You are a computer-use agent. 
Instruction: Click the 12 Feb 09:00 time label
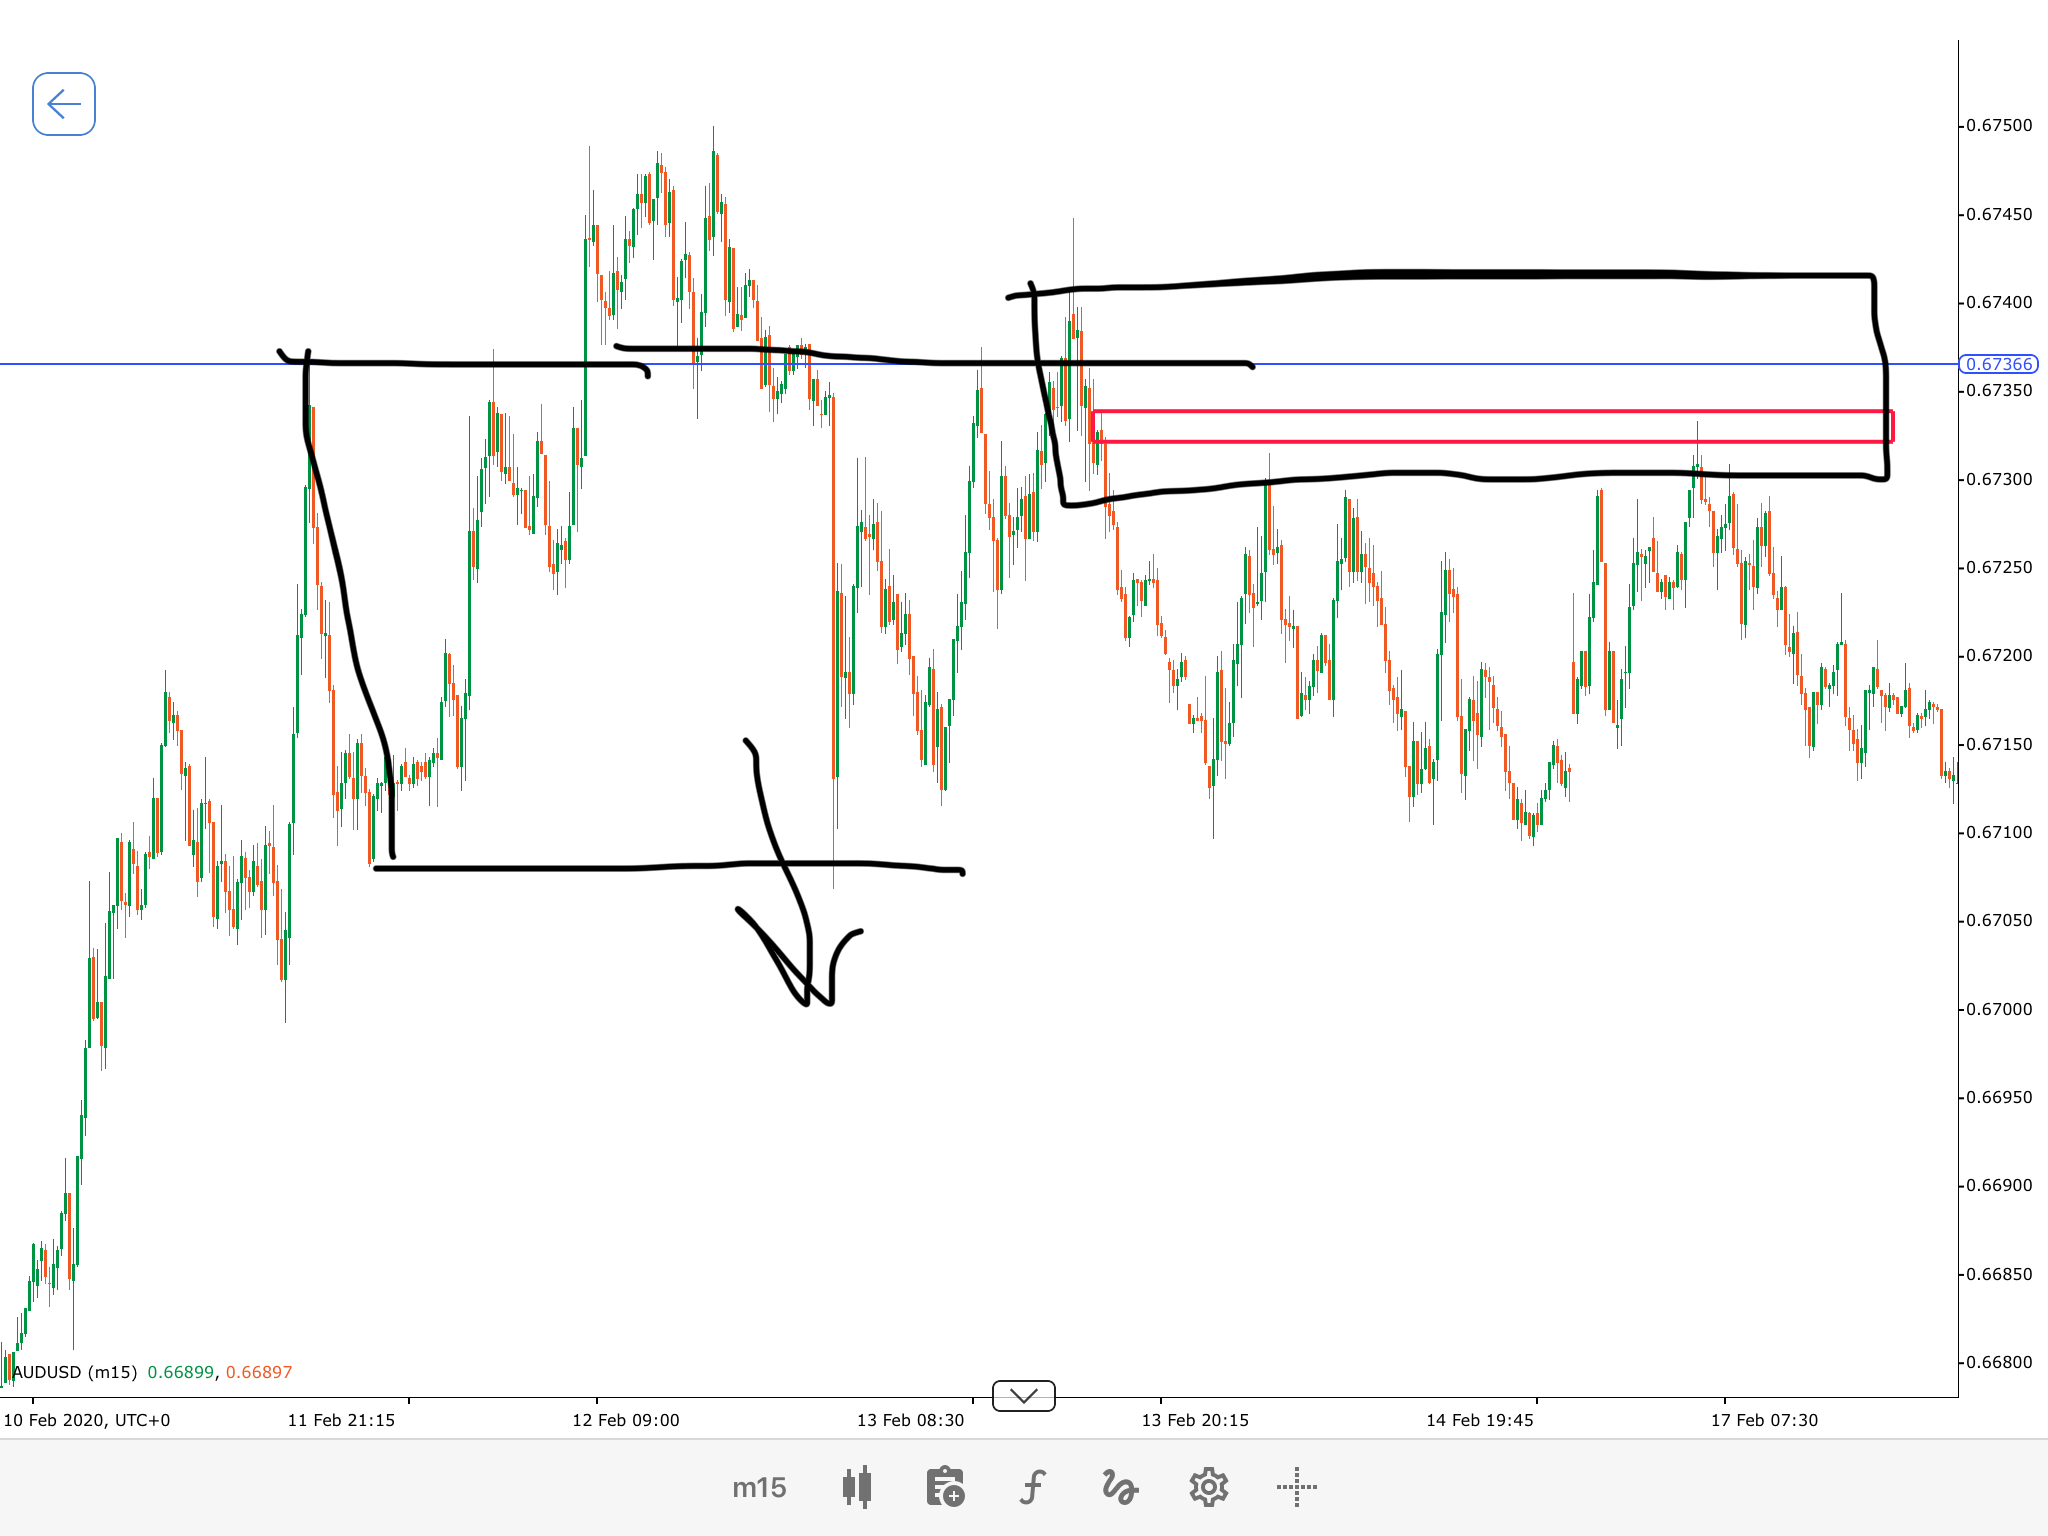coord(626,1420)
